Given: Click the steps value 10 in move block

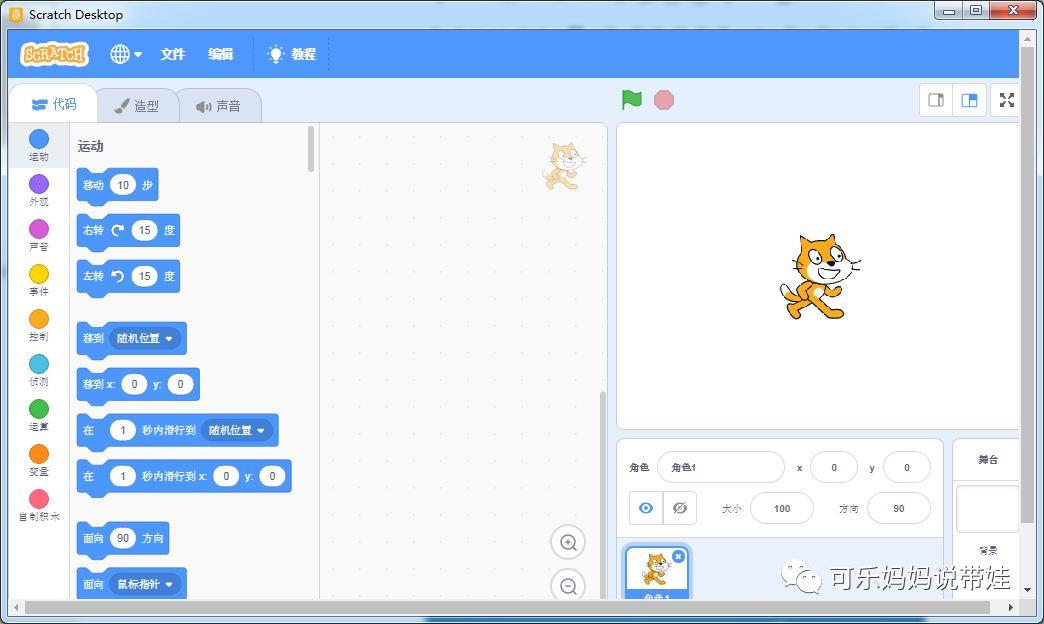Looking at the screenshot, I should click(123, 185).
